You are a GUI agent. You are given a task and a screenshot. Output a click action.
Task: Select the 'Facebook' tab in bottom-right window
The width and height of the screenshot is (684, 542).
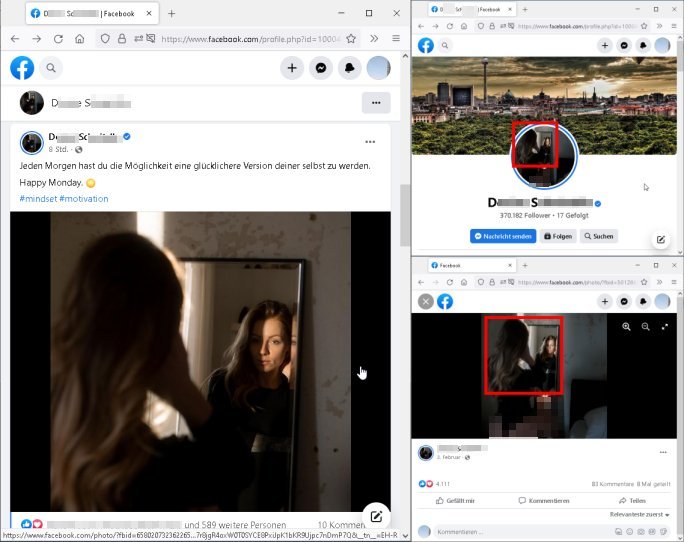472,265
